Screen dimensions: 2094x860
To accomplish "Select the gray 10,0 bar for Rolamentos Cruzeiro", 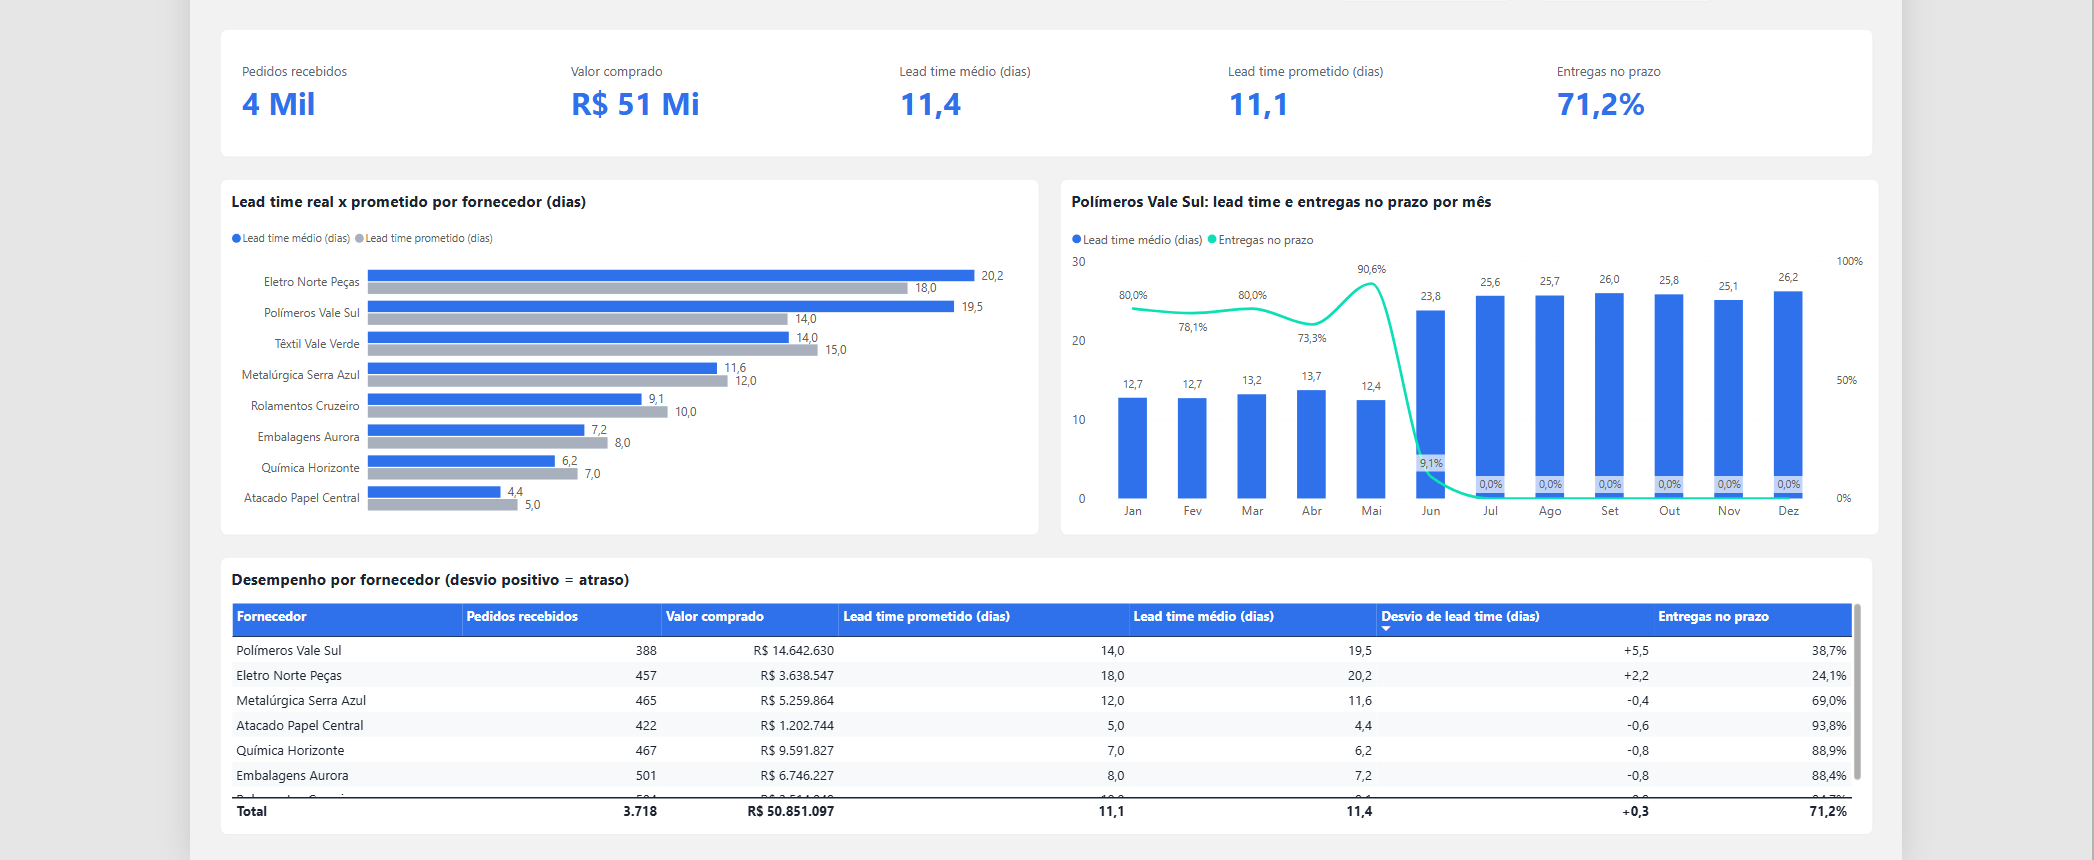I will click(518, 412).
